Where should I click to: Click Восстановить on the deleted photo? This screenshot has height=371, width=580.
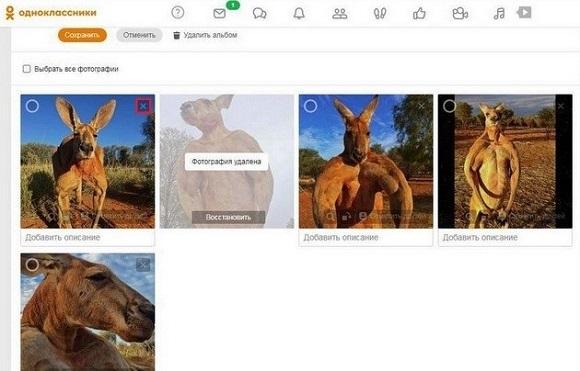(x=228, y=217)
